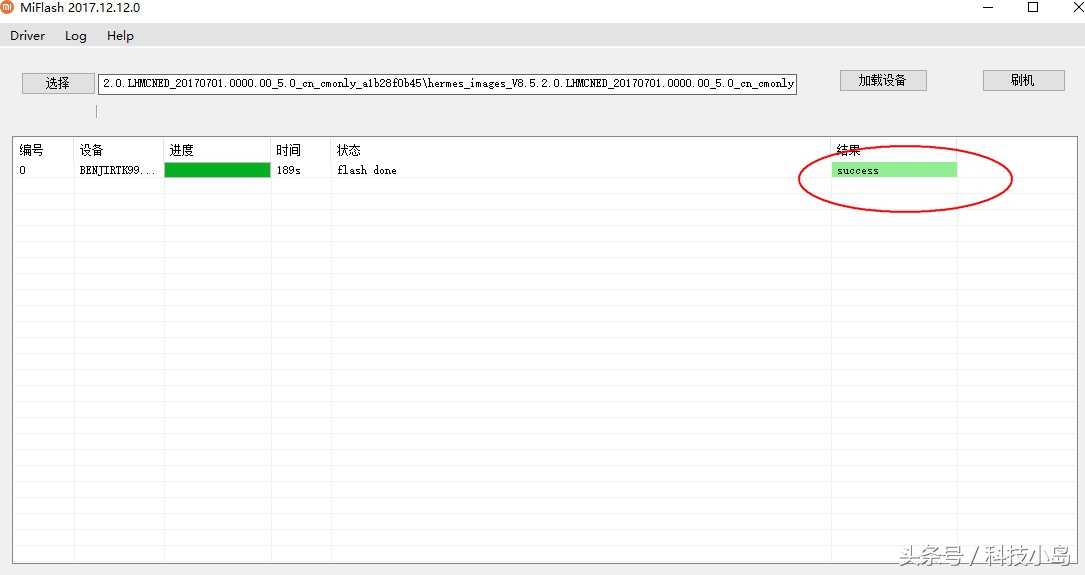Maximize the MiFlash window
Image resolution: width=1085 pixels, height=575 pixels.
tap(1033, 8)
